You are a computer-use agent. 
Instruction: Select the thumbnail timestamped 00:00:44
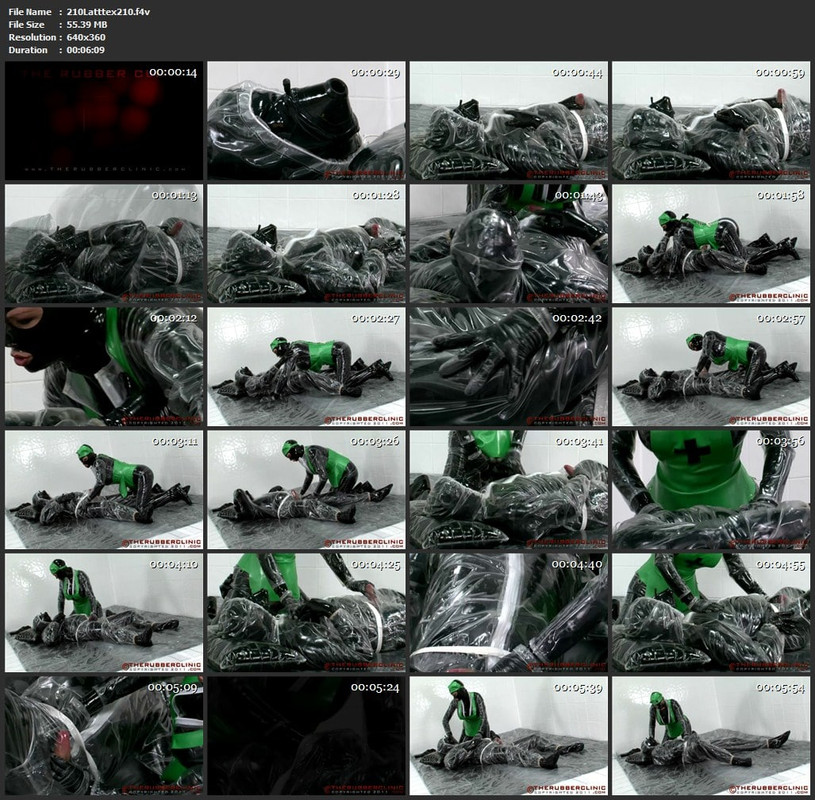(x=508, y=121)
